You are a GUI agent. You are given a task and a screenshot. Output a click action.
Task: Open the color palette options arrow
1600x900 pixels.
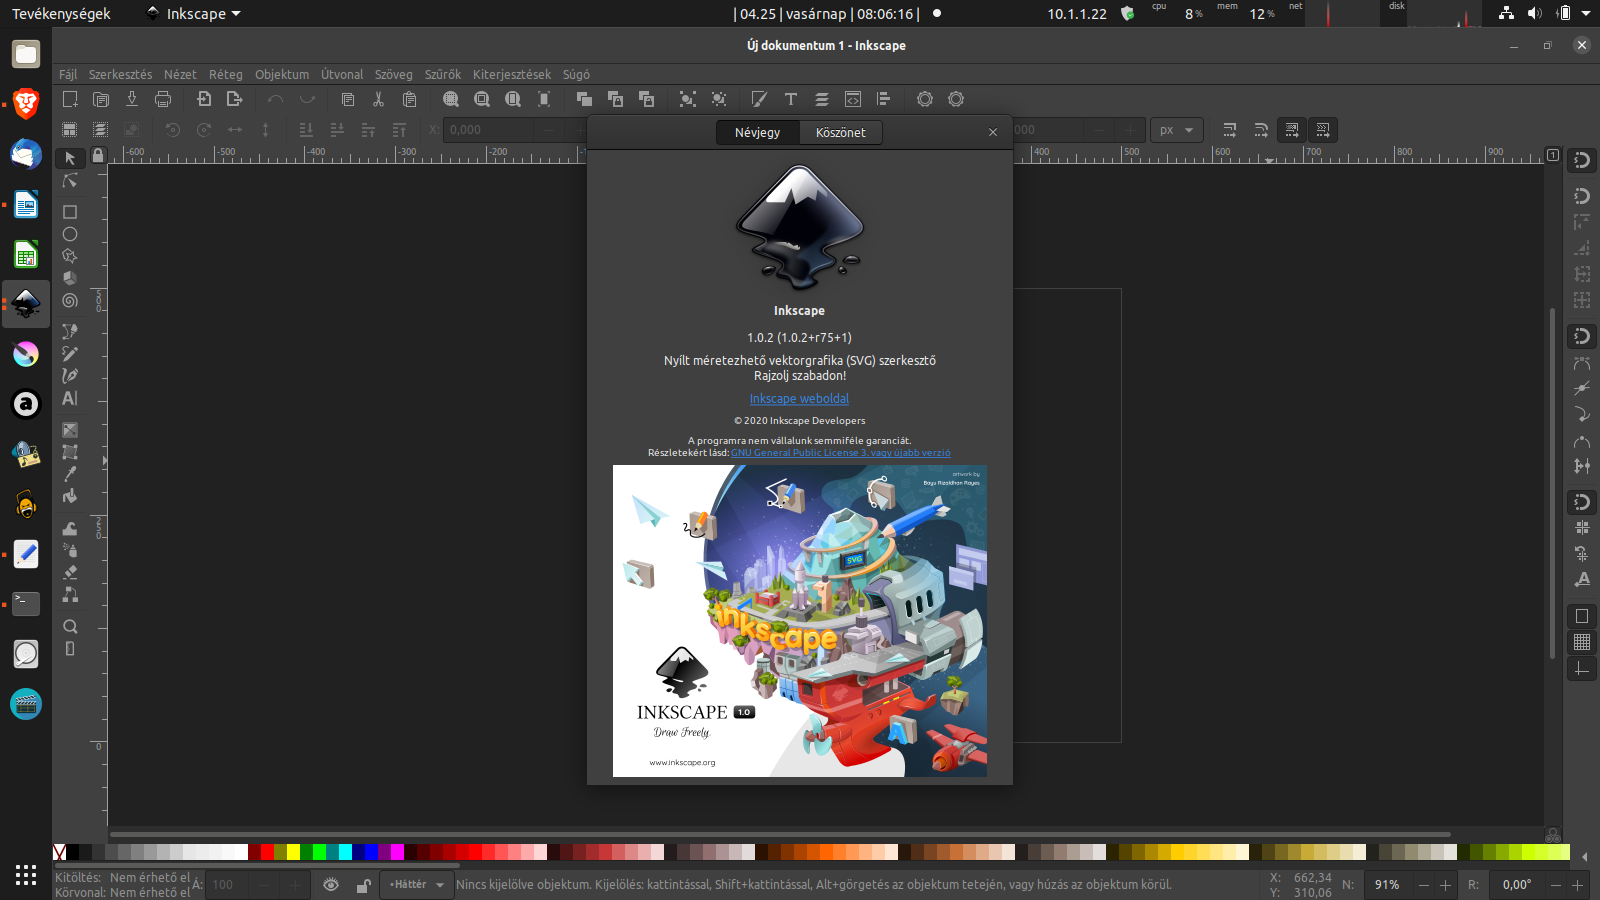click(x=1584, y=856)
